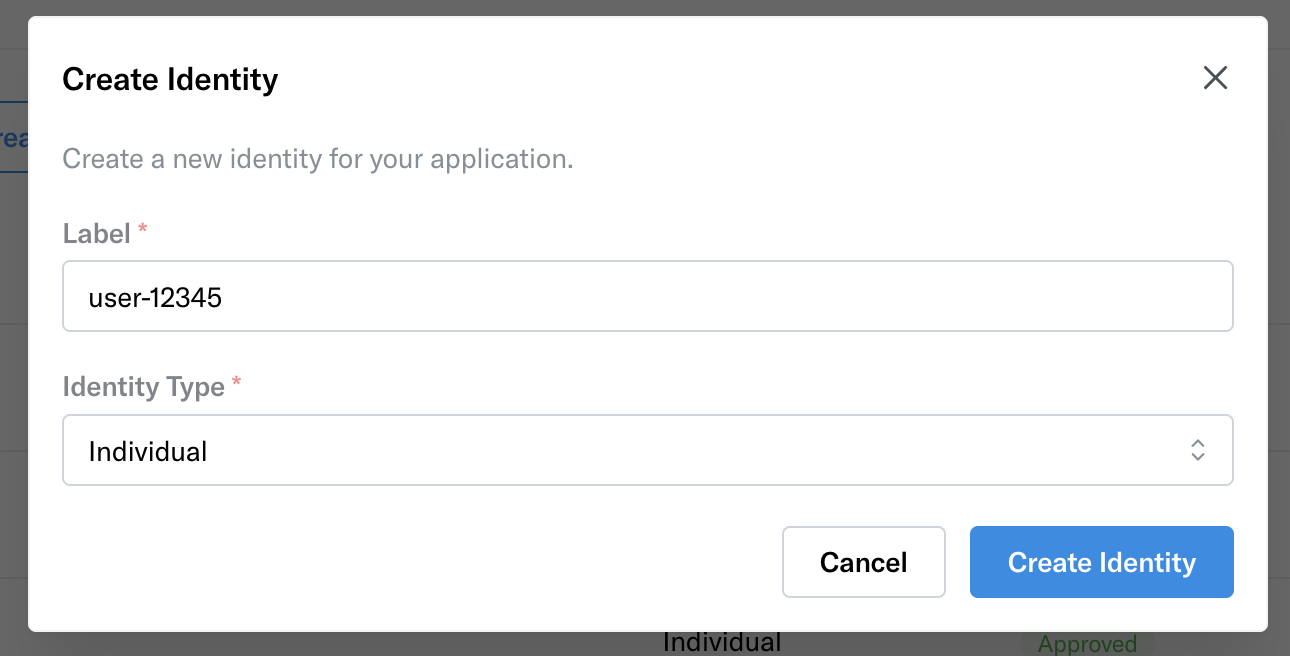This screenshot has width=1290, height=656.
Task: Click the dimmed backdrop above the dialog
Action: pos(645,8)
